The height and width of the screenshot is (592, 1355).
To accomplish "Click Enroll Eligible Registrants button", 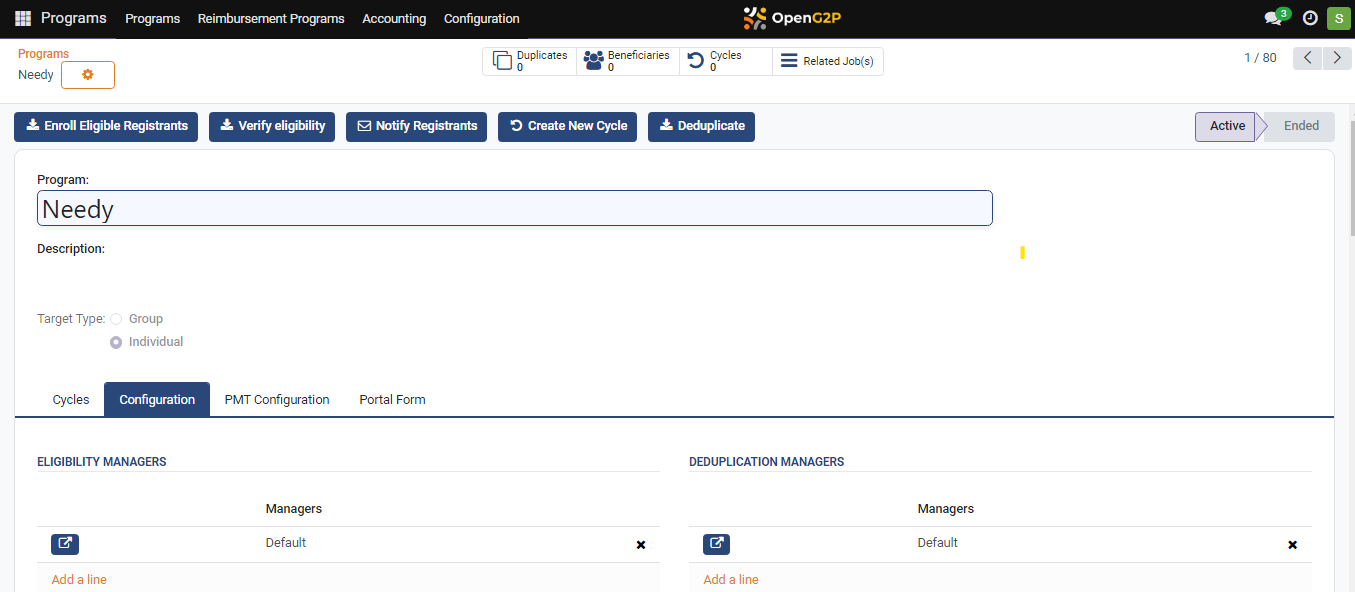I will point(106,127).
